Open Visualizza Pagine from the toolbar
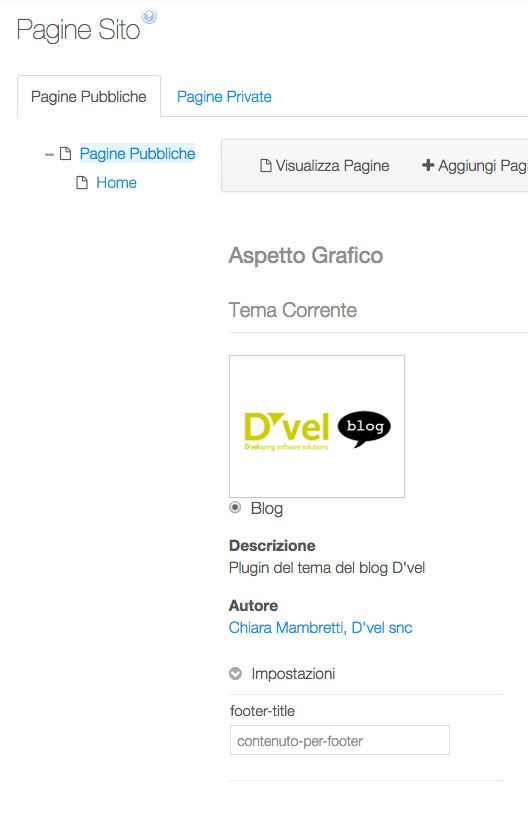Screen dimensions: 528x819 pos(324,166)
